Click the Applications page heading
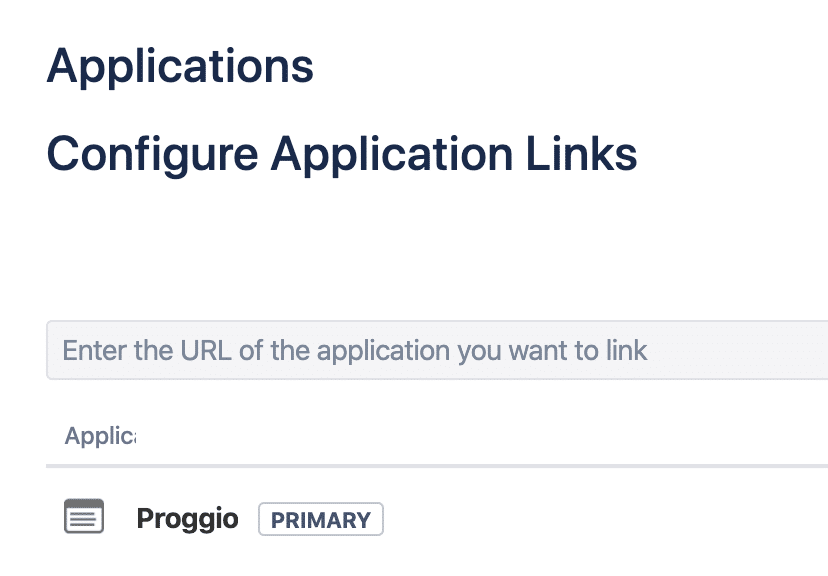This screenshot has height=576, width=828. (180, 67)
